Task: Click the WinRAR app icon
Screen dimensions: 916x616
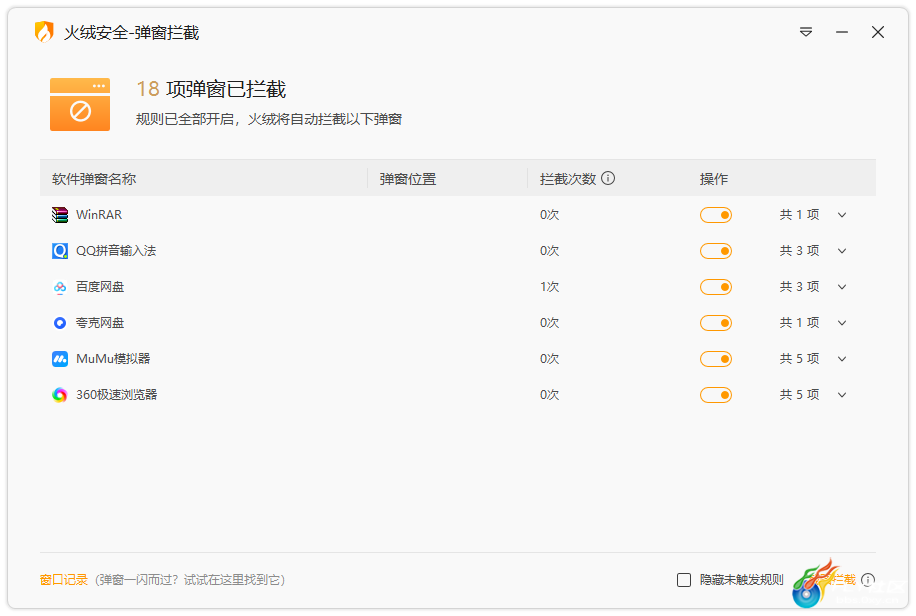Action: click(60, 215)
